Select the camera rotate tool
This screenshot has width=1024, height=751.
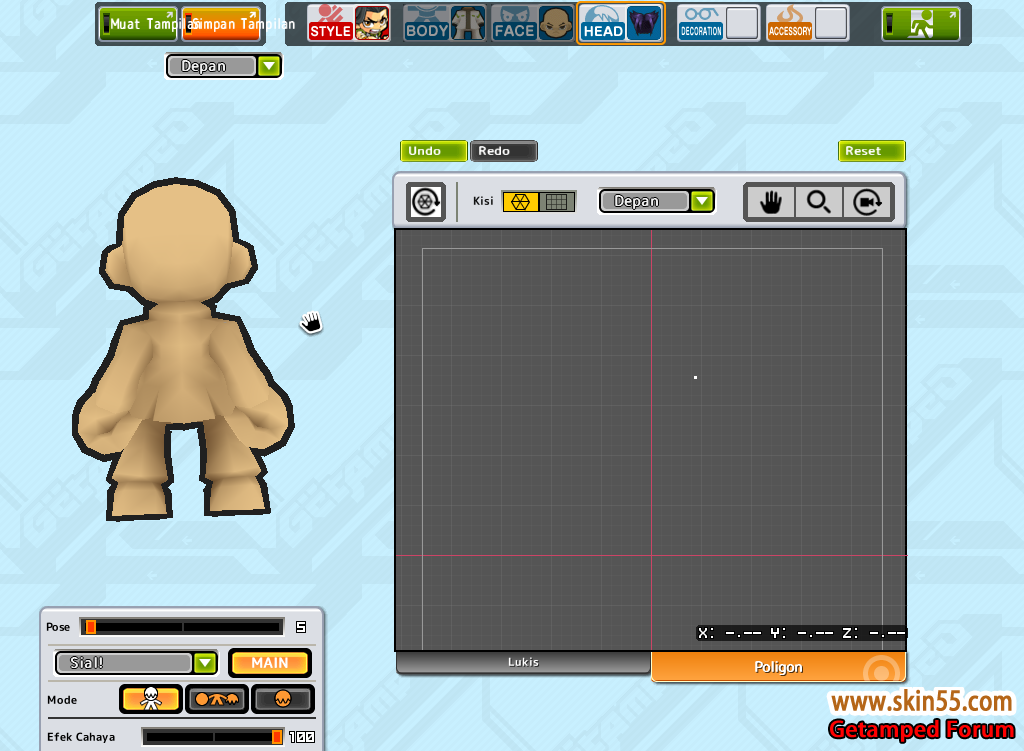pyautogui.click(x=867, y=202)
